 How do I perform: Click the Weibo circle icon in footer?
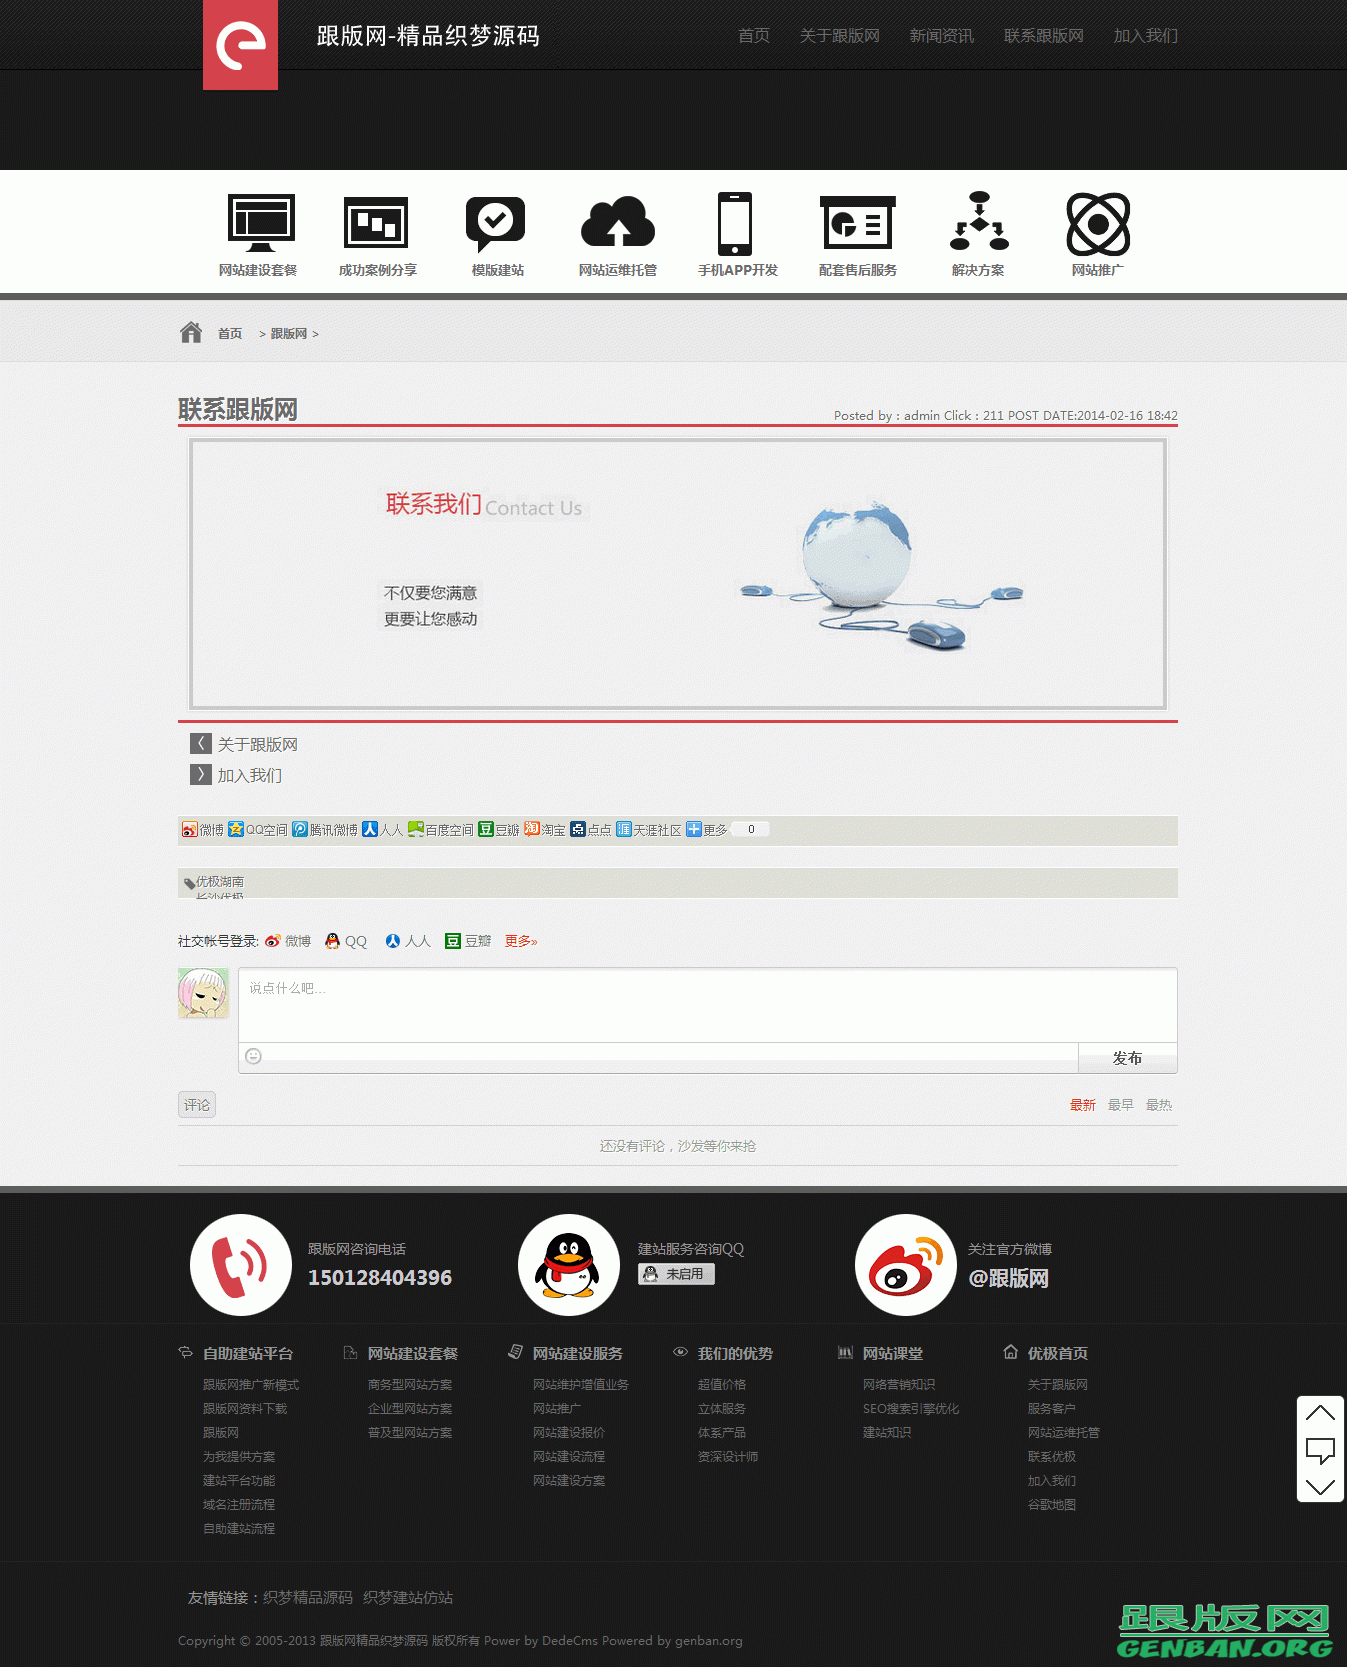click(906, 1265)
